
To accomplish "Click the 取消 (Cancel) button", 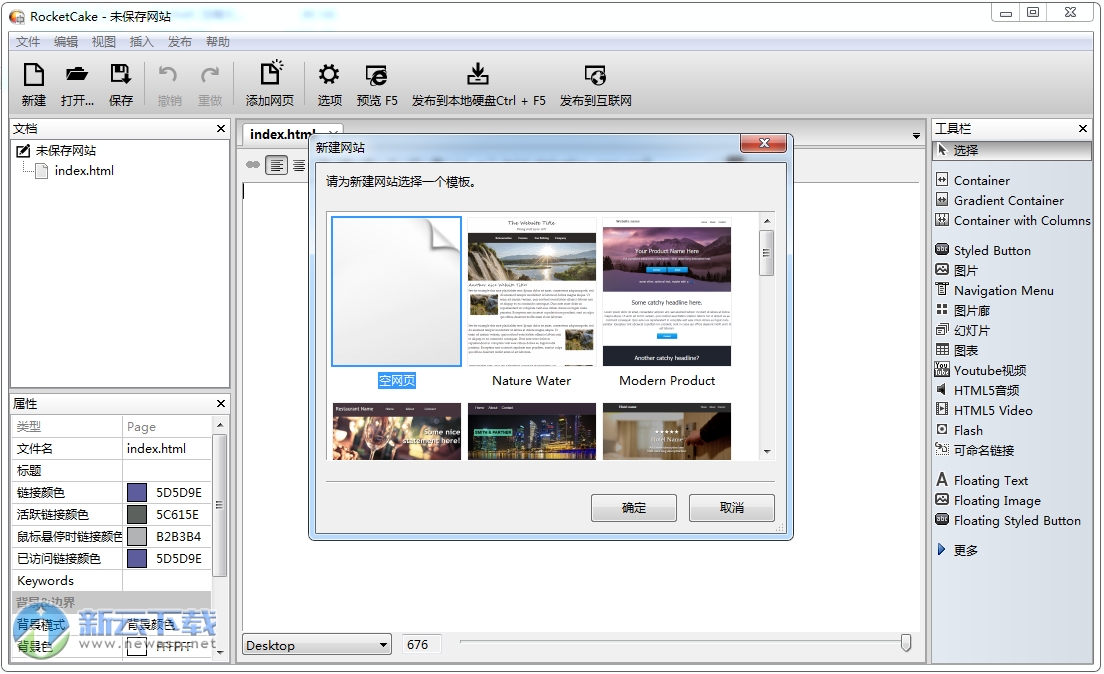I will [x=731, y=508].
